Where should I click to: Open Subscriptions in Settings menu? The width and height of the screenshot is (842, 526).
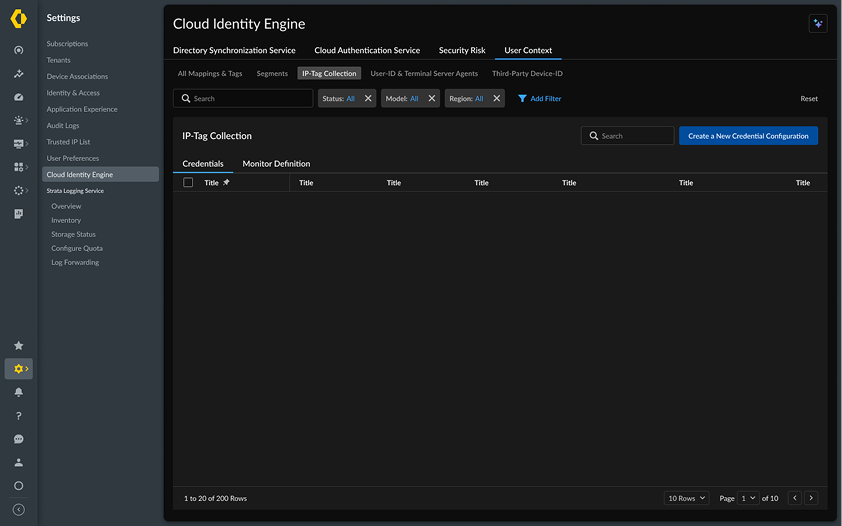coord(67,43)
